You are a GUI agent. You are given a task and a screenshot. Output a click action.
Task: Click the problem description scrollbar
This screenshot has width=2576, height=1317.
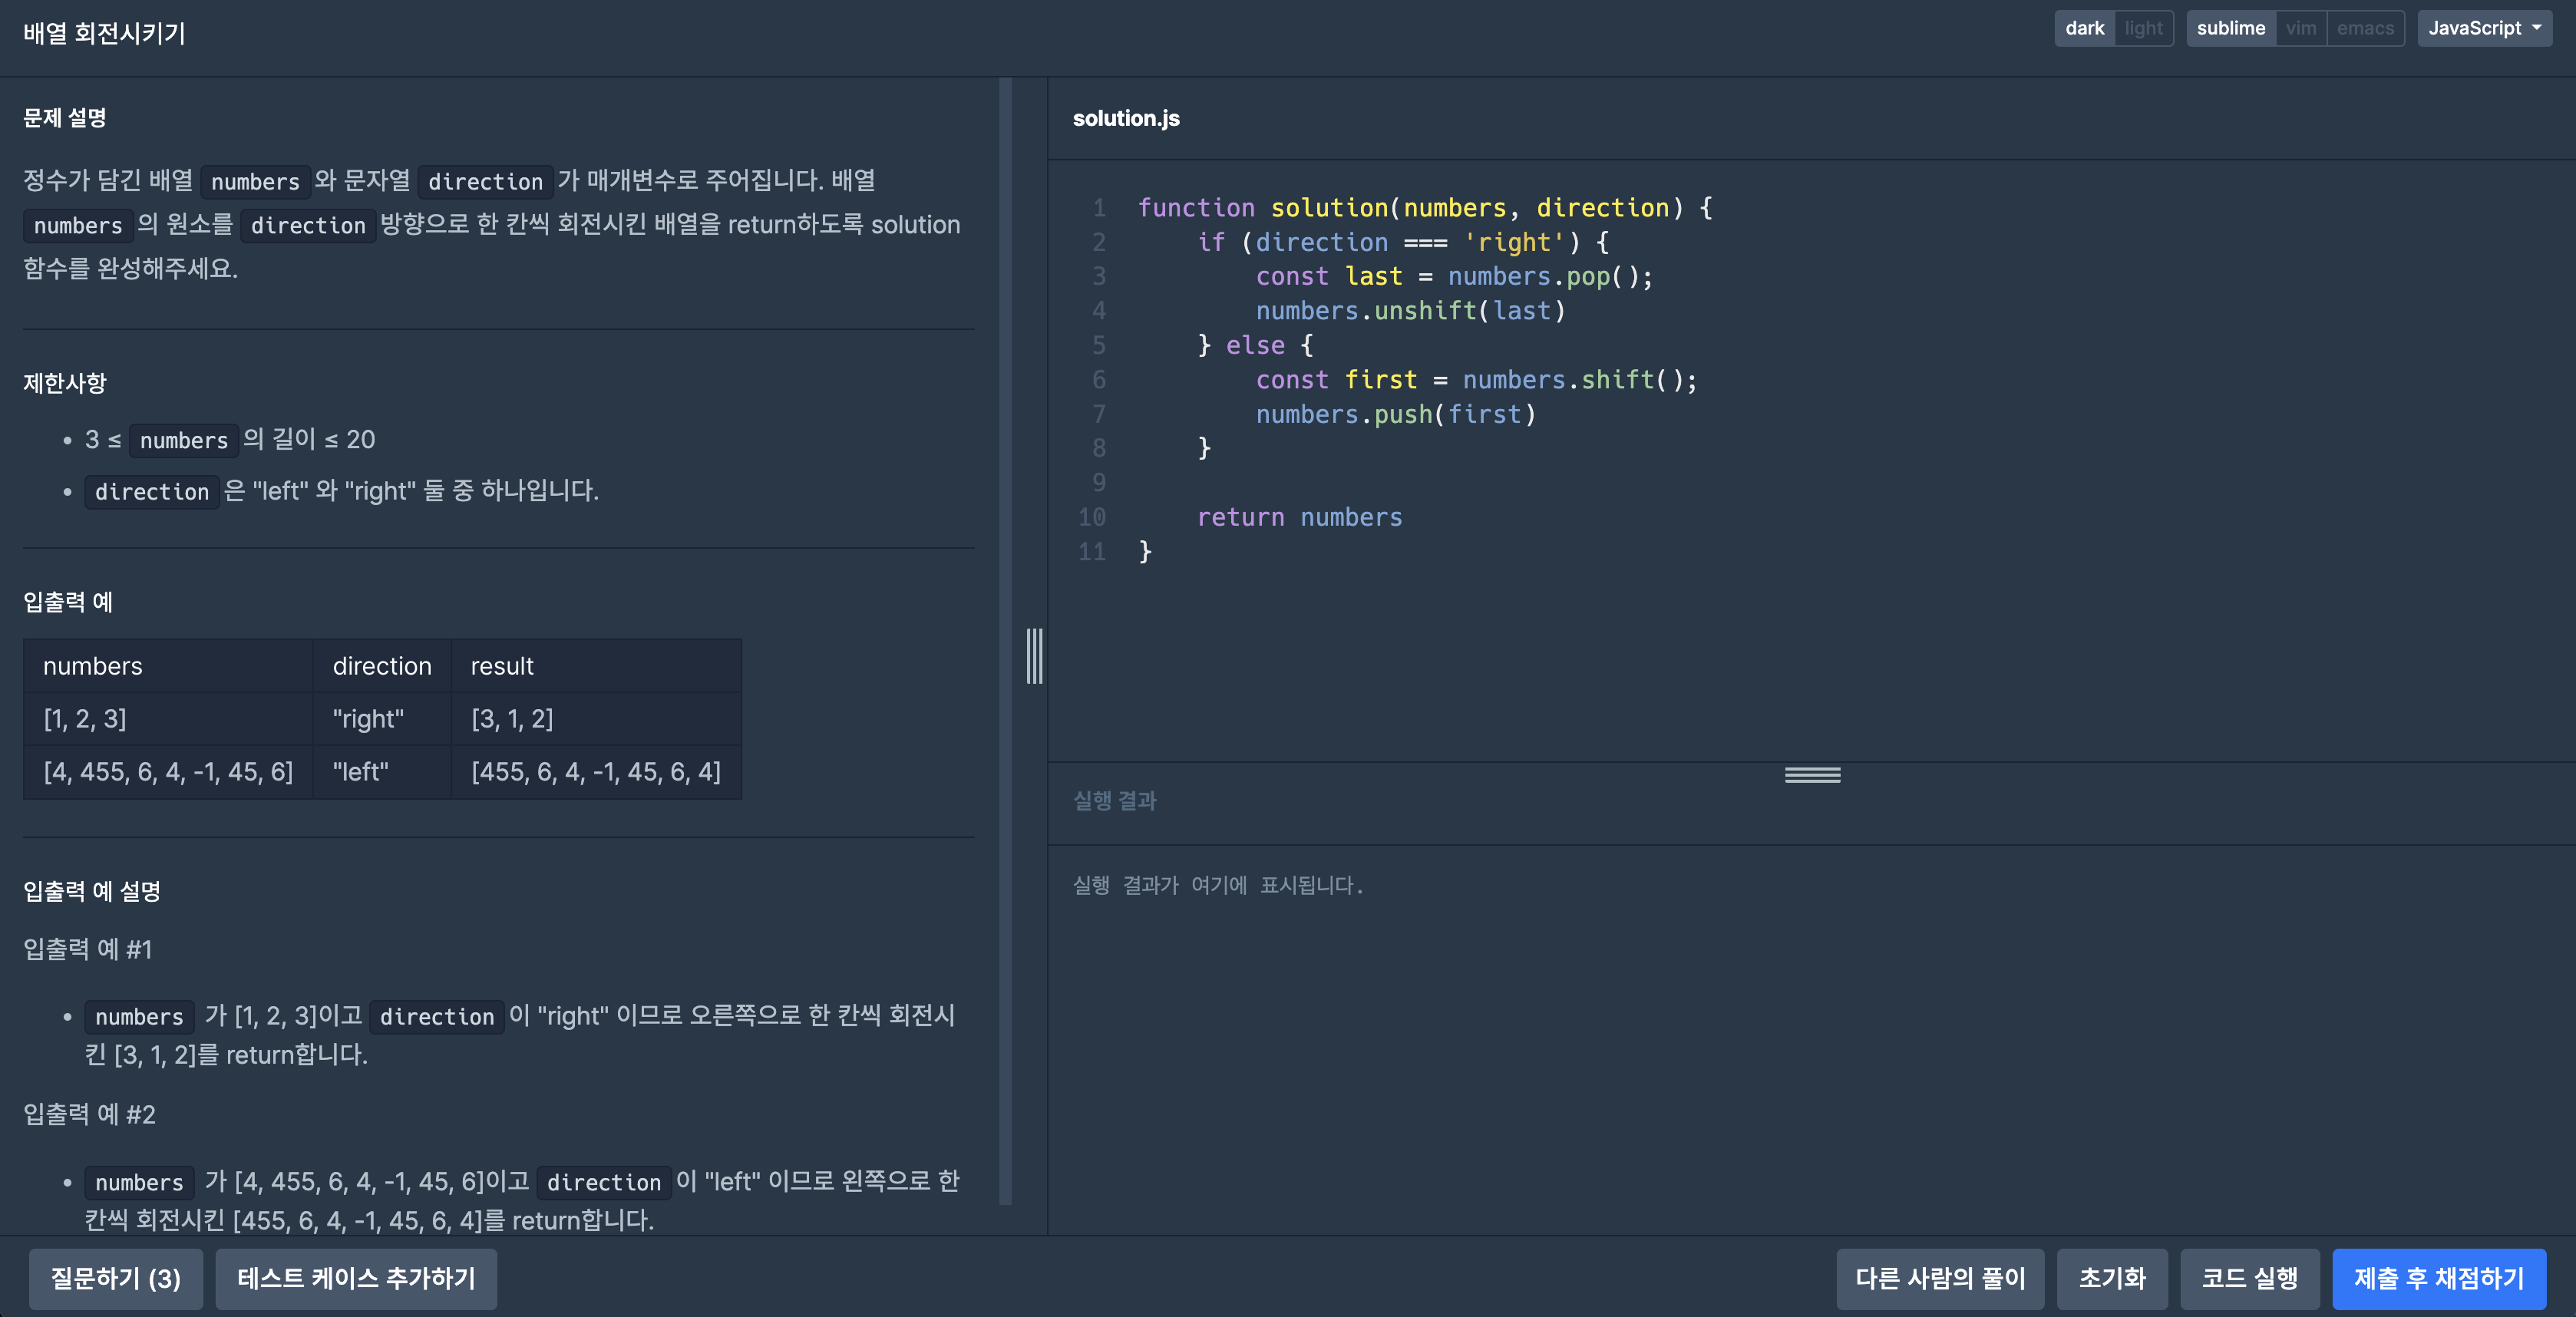pos(1005,640)
